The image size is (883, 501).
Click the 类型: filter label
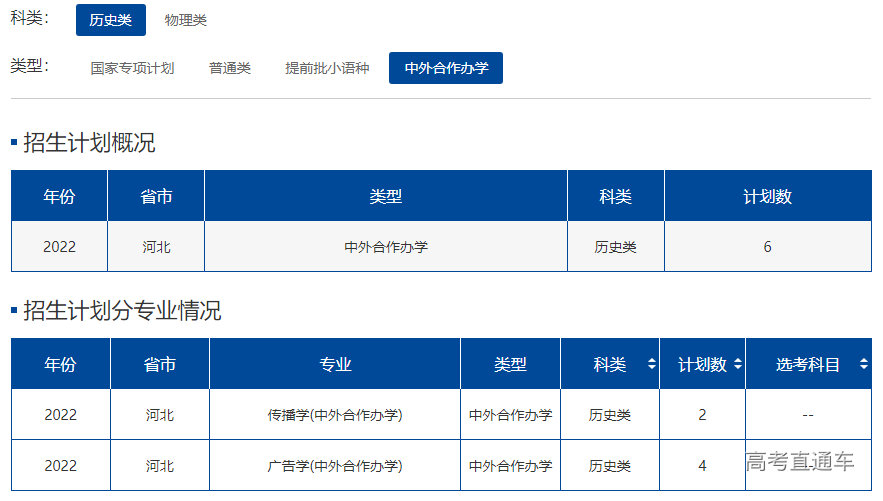pos(30,66)
